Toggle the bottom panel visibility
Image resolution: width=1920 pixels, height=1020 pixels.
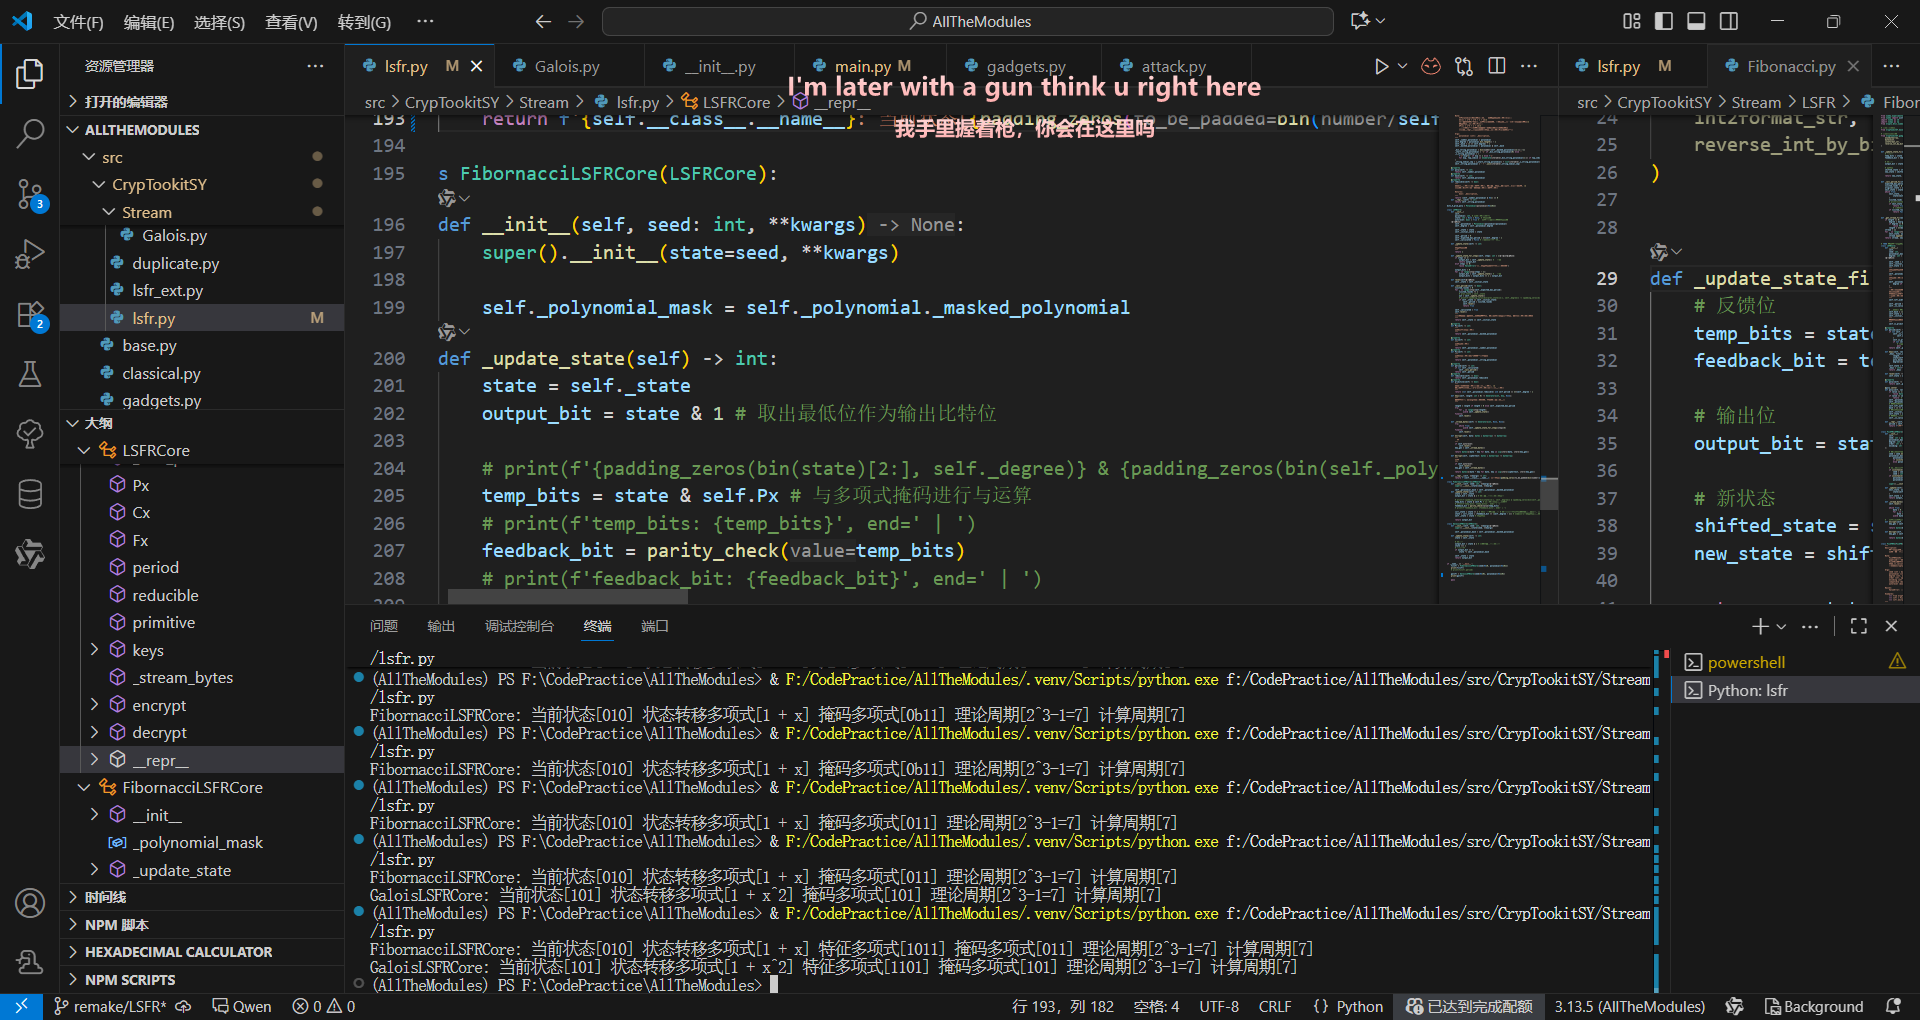1696,21
